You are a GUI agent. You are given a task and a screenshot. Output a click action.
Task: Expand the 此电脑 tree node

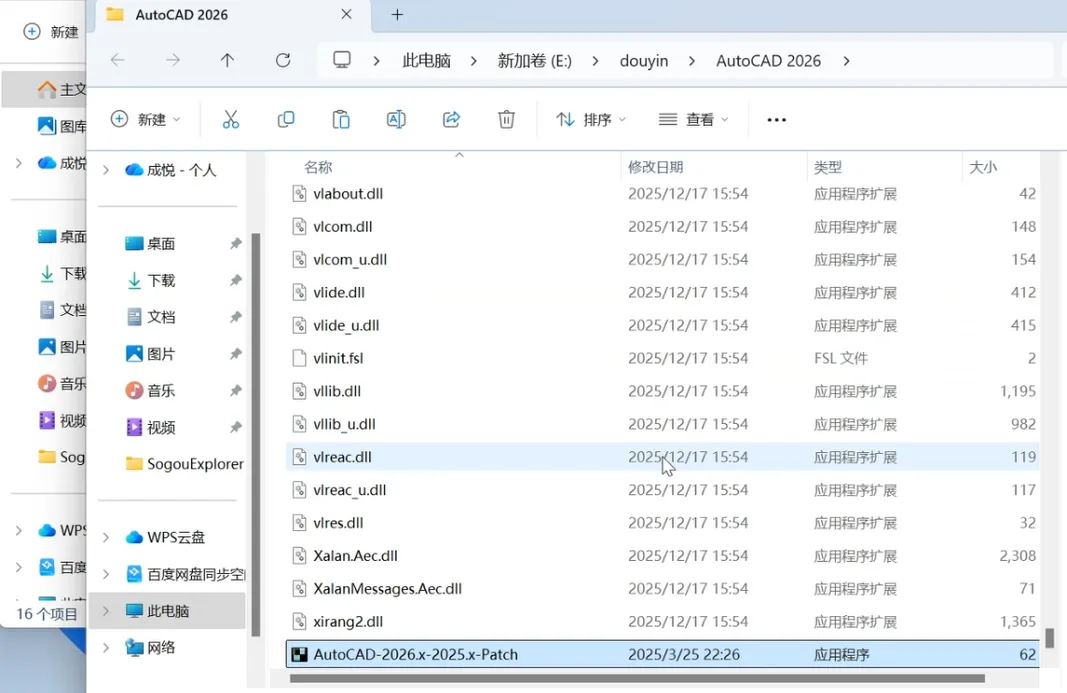click(105, 611)
